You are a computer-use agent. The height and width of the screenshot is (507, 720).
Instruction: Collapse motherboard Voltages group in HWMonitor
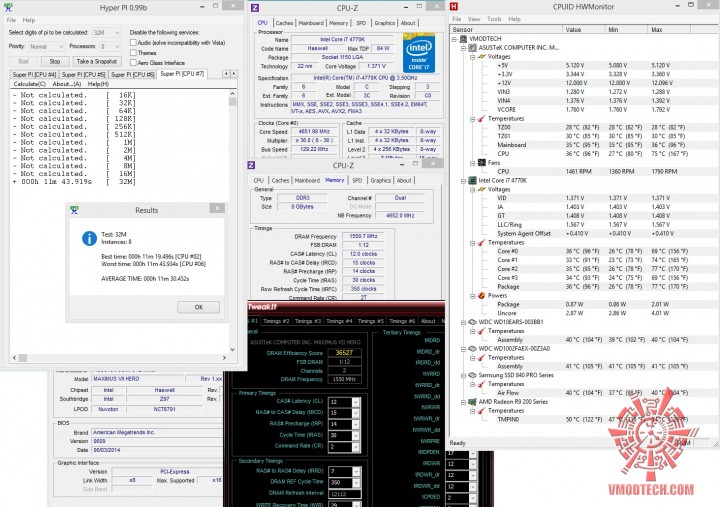472,57
